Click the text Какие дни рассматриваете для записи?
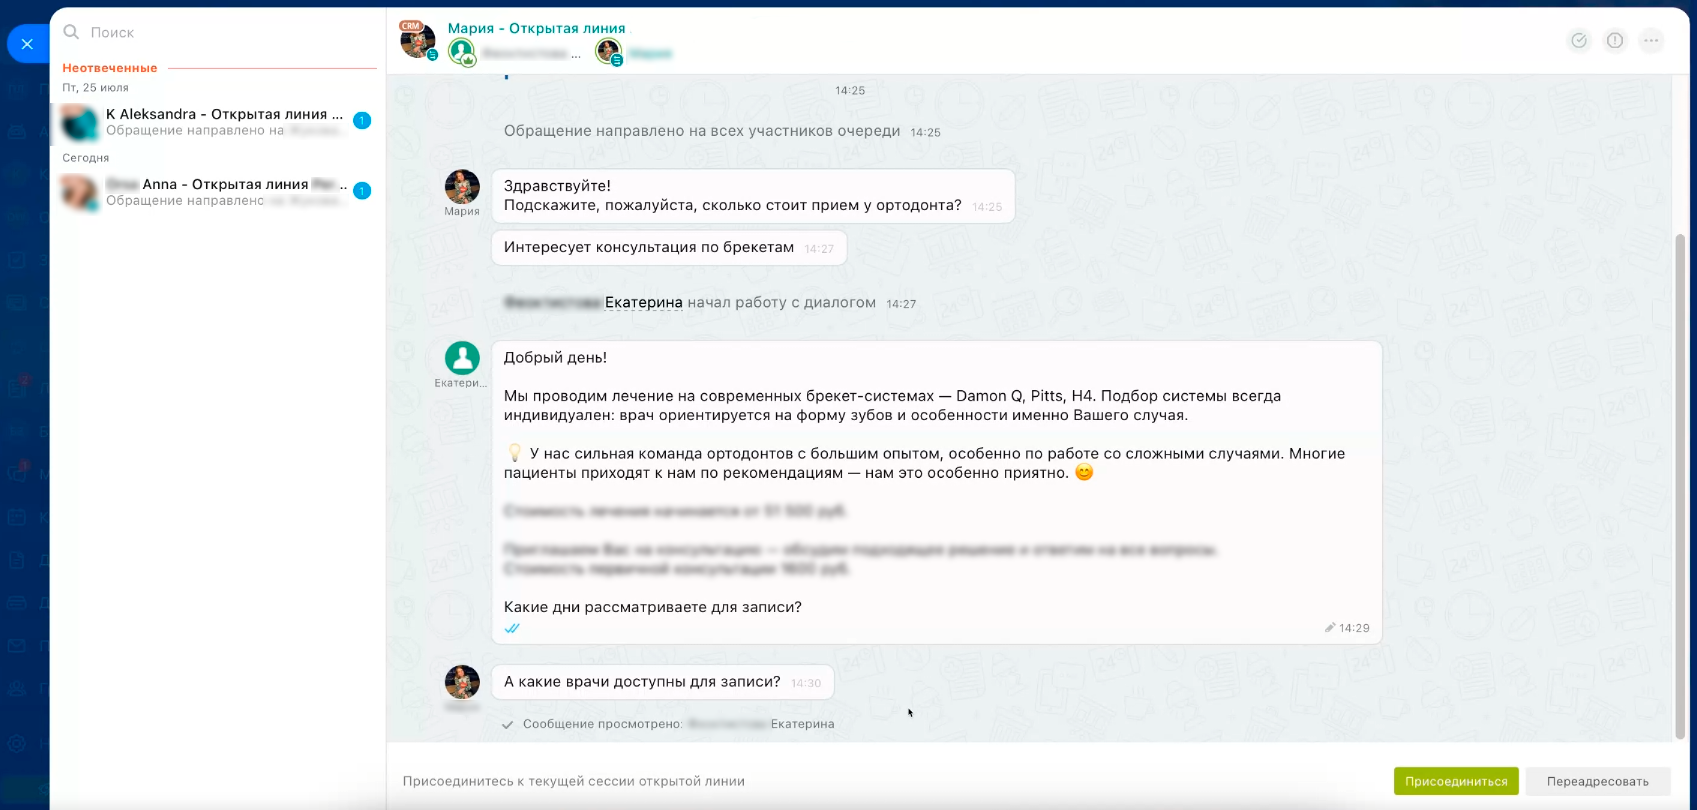The height and width of the screenshot is (810, 1697). 653,607
